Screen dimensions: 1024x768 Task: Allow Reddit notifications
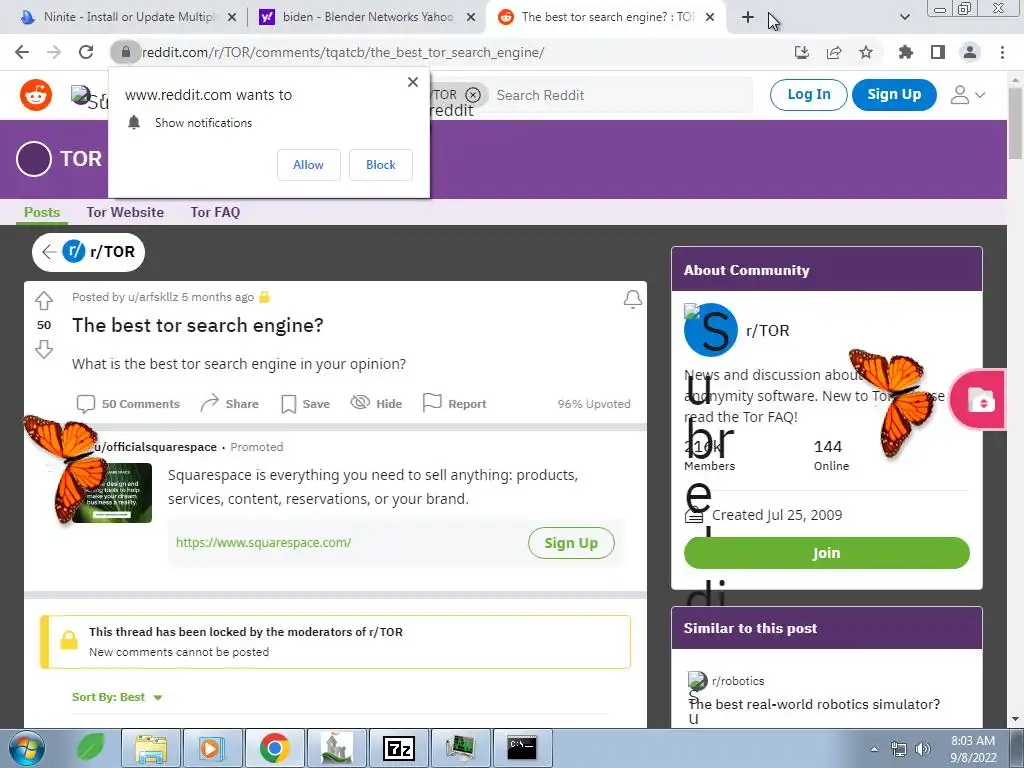(x=308, y=165)
